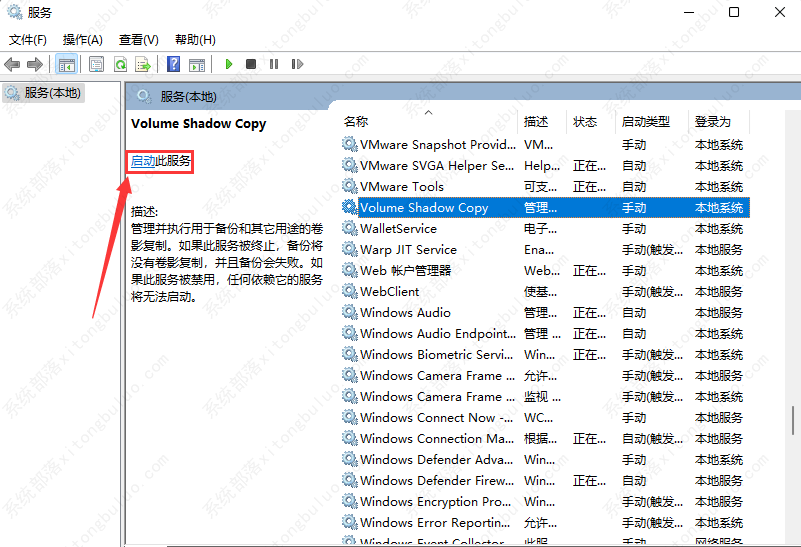This screenshot has height=547, width=801.
Task: Open the 查看(V) menu
Action: click(138, 40)
